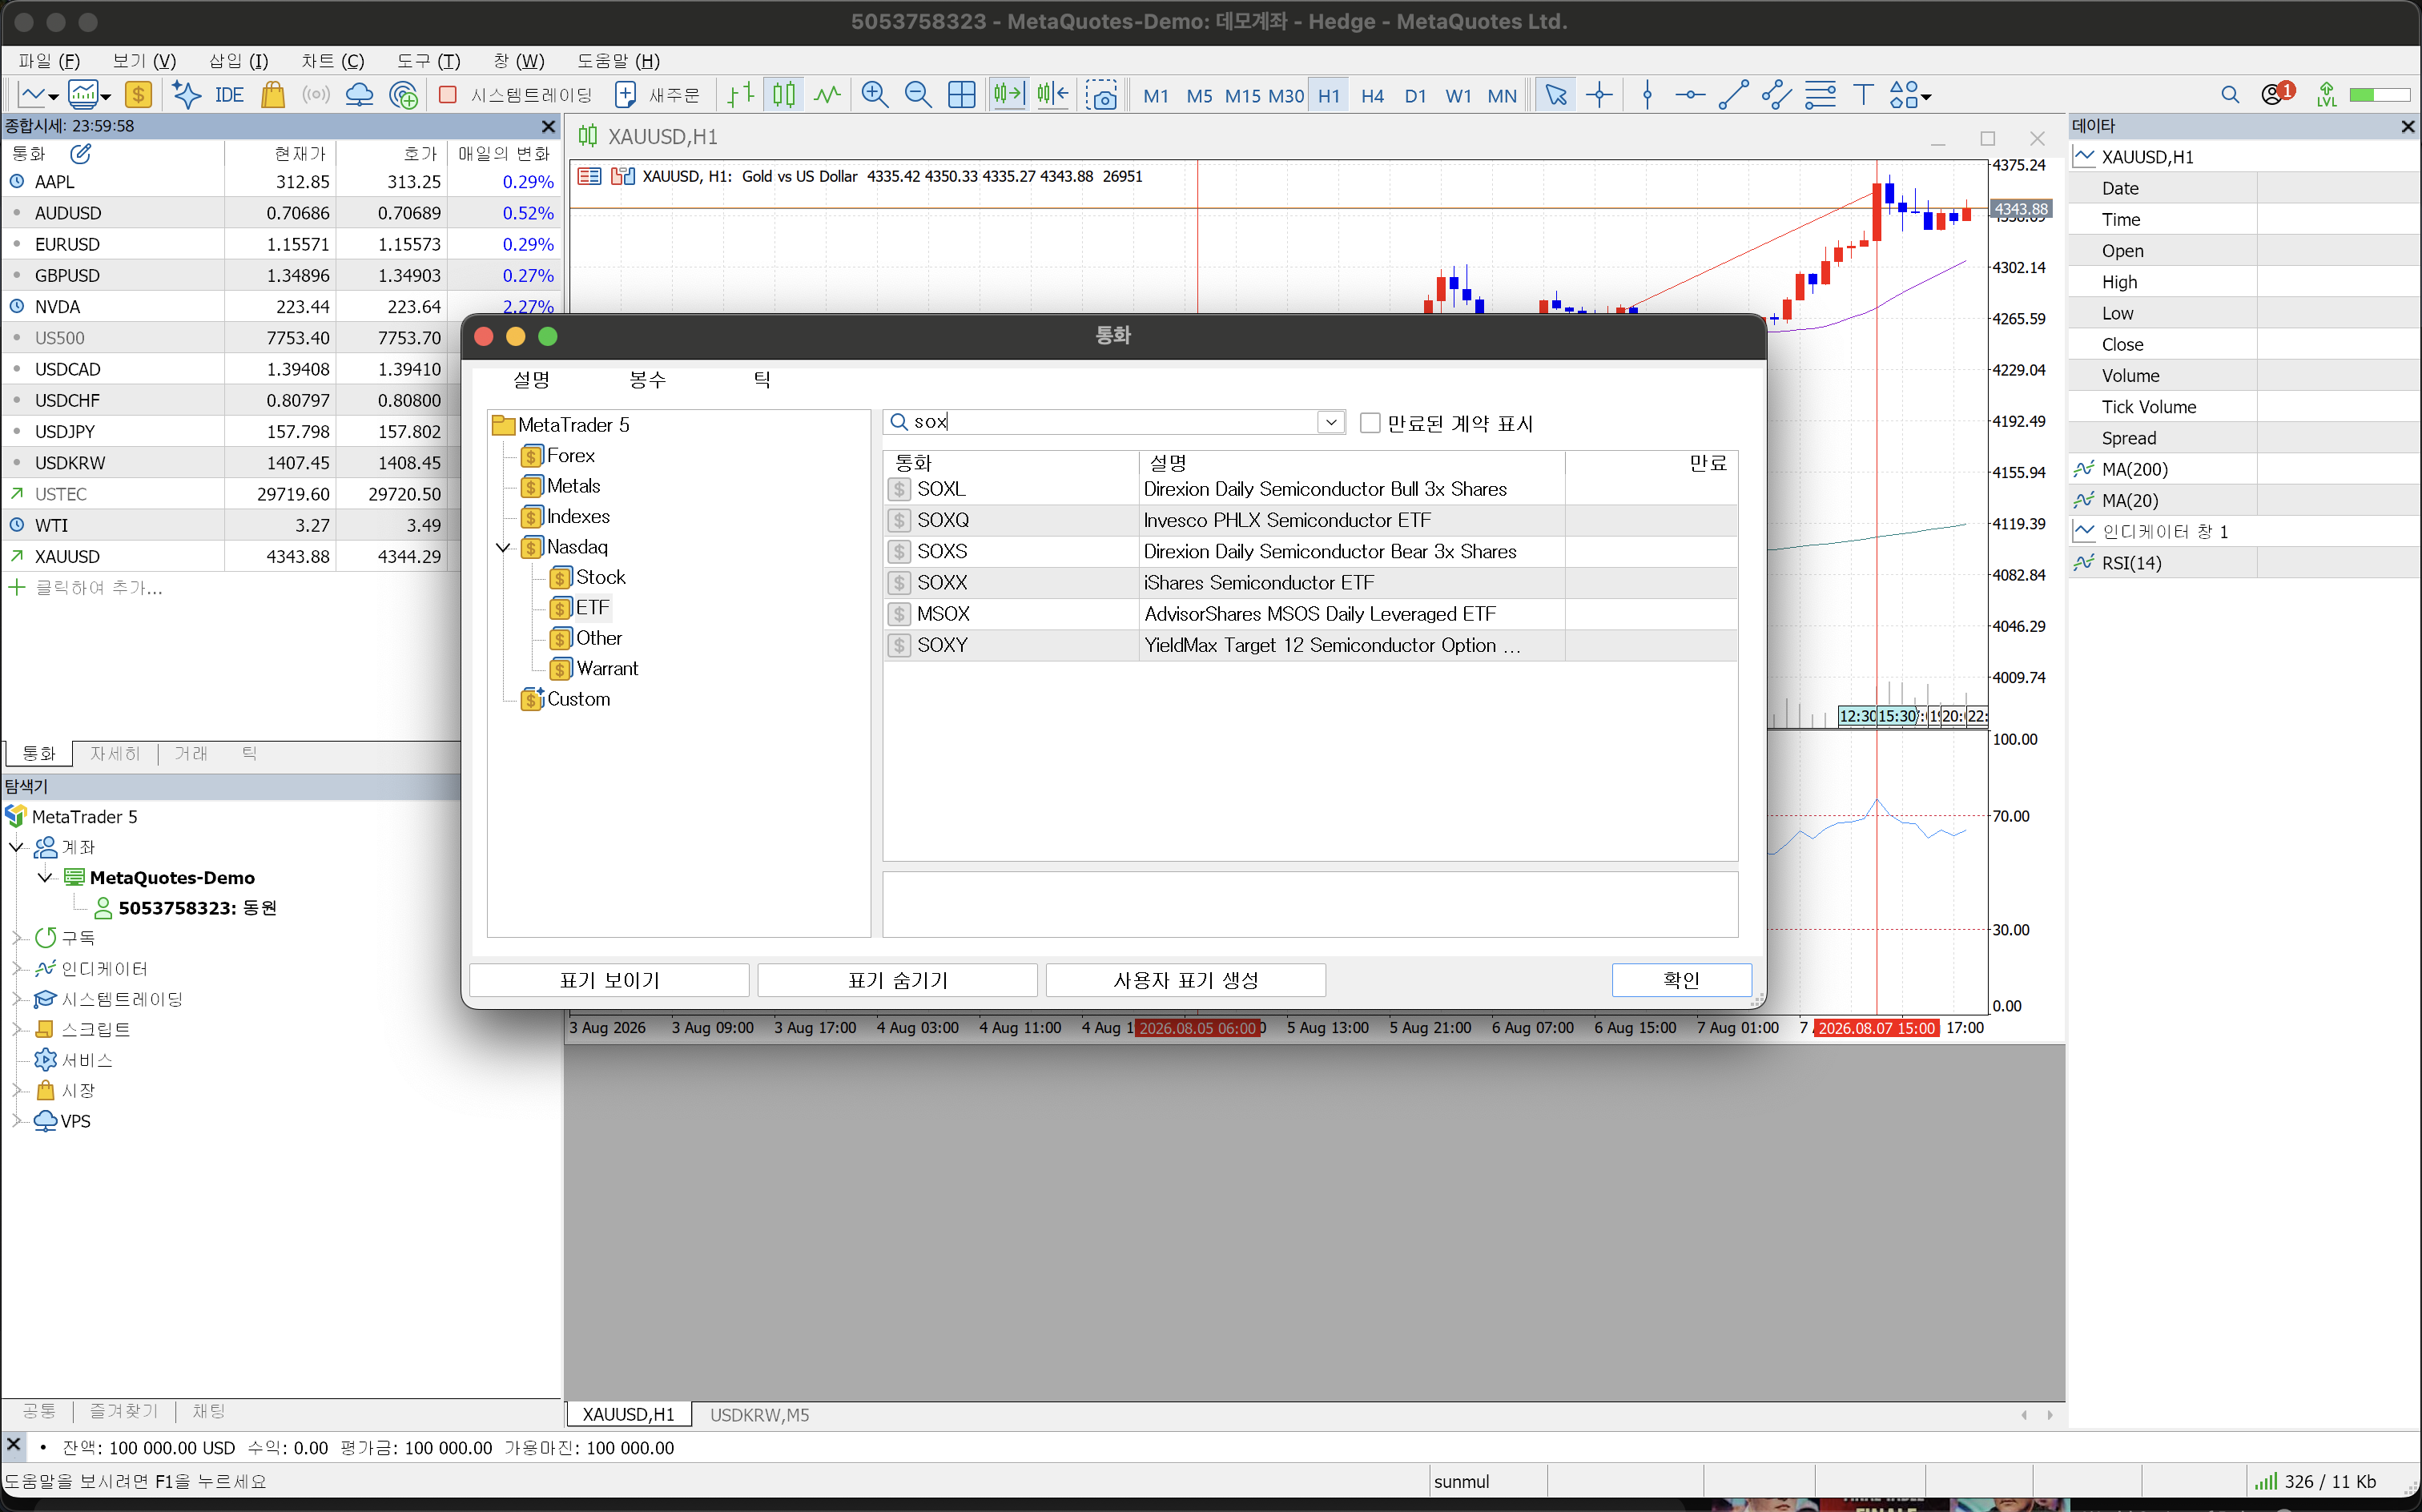Screen dimensions: 2422x1512
Task: Launch the IDE editor from toolbar
Action: click(x=229, y=95)
